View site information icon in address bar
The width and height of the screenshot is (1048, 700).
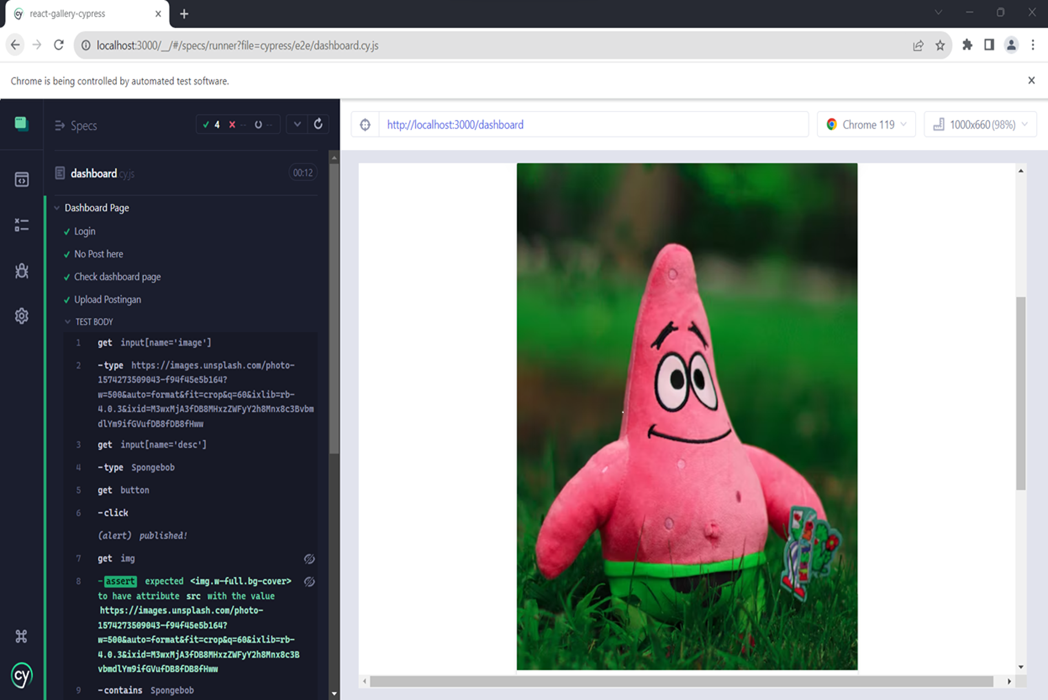[86, 45]
